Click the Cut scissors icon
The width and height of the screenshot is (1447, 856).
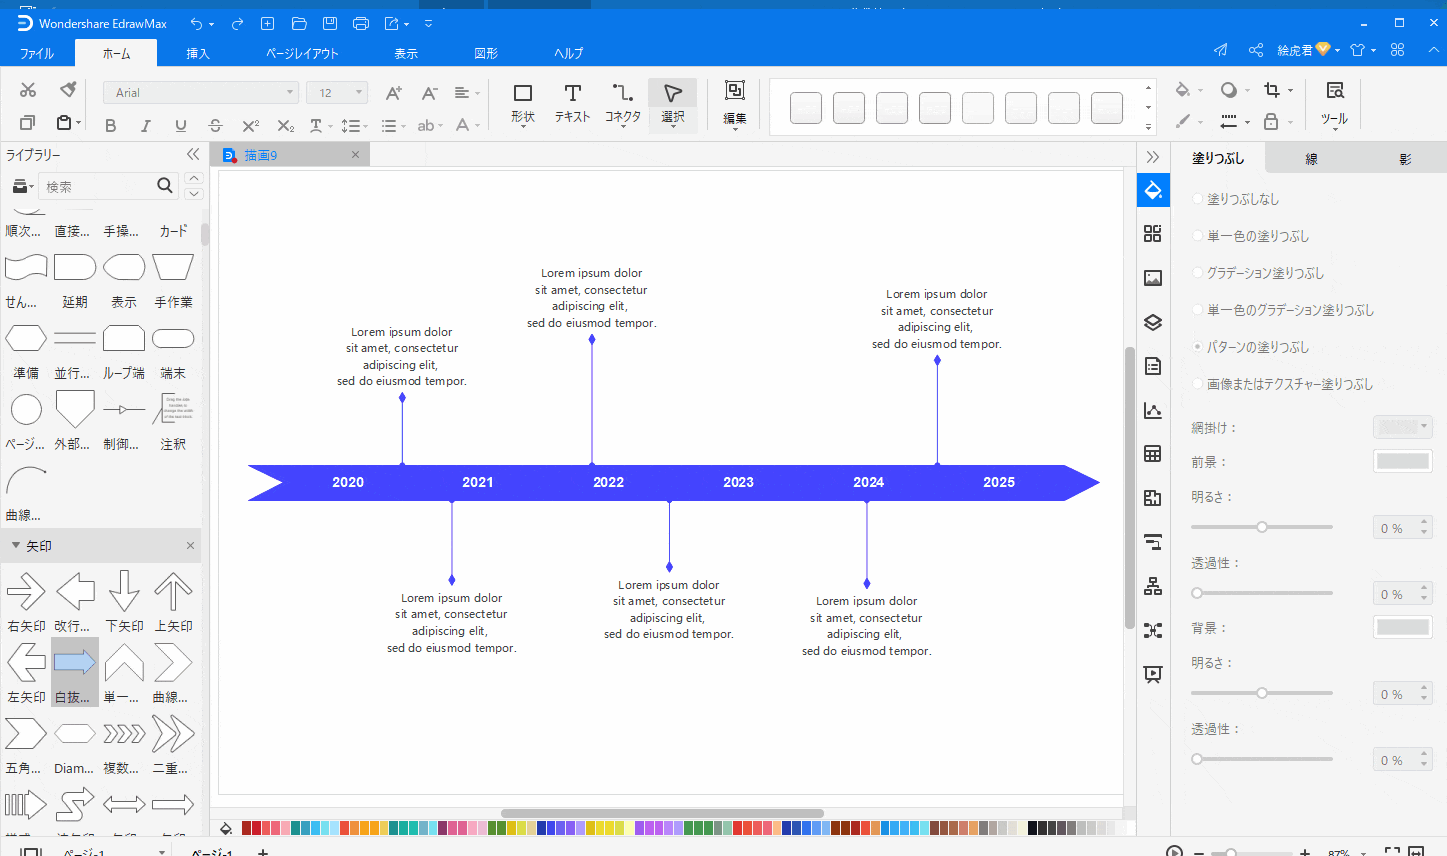(x=28, y=90)
